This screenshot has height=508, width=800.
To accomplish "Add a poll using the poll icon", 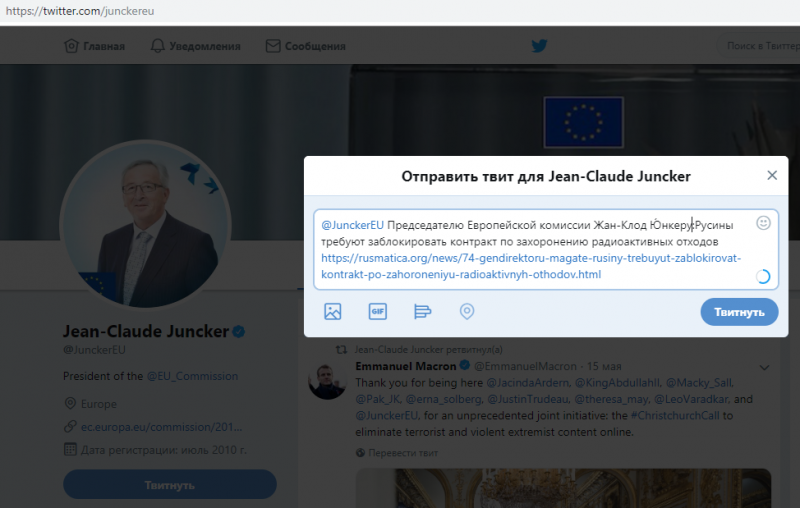I will tap(422, 311).
